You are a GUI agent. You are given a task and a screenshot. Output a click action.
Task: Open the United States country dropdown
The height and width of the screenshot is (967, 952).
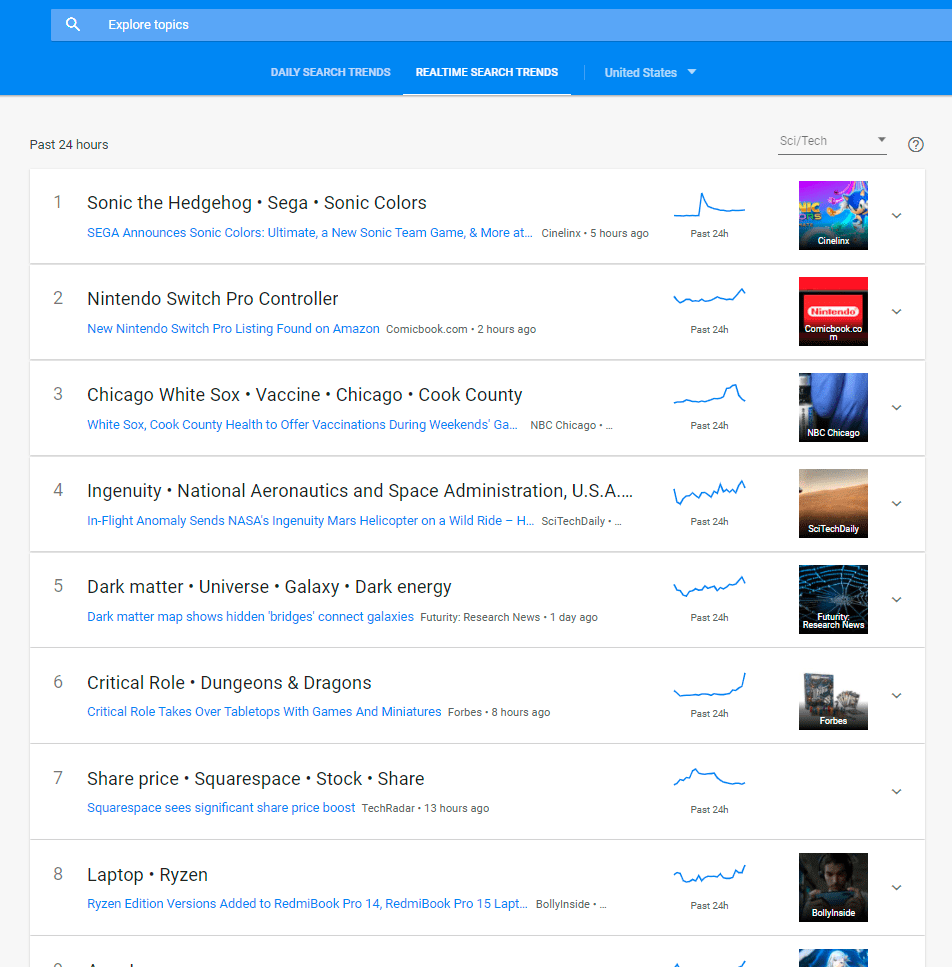(650, 72)
